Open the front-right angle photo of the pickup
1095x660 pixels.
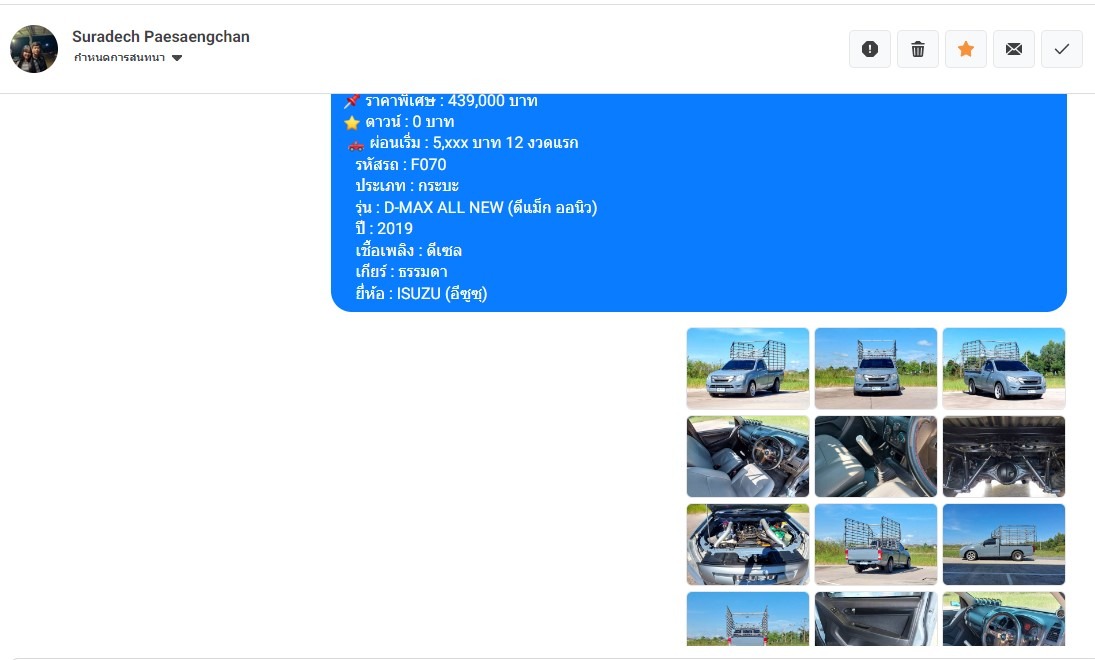[x=1004, y=368]
